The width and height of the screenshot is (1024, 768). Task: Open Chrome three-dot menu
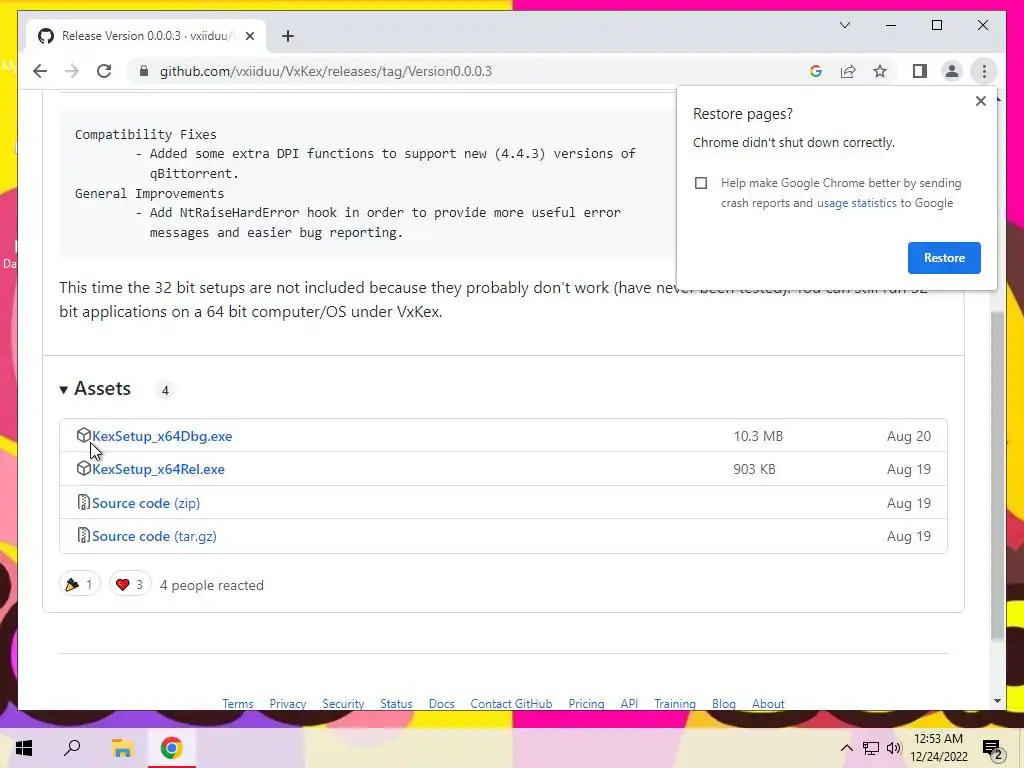pyautogui.click(x=984, y=71)
